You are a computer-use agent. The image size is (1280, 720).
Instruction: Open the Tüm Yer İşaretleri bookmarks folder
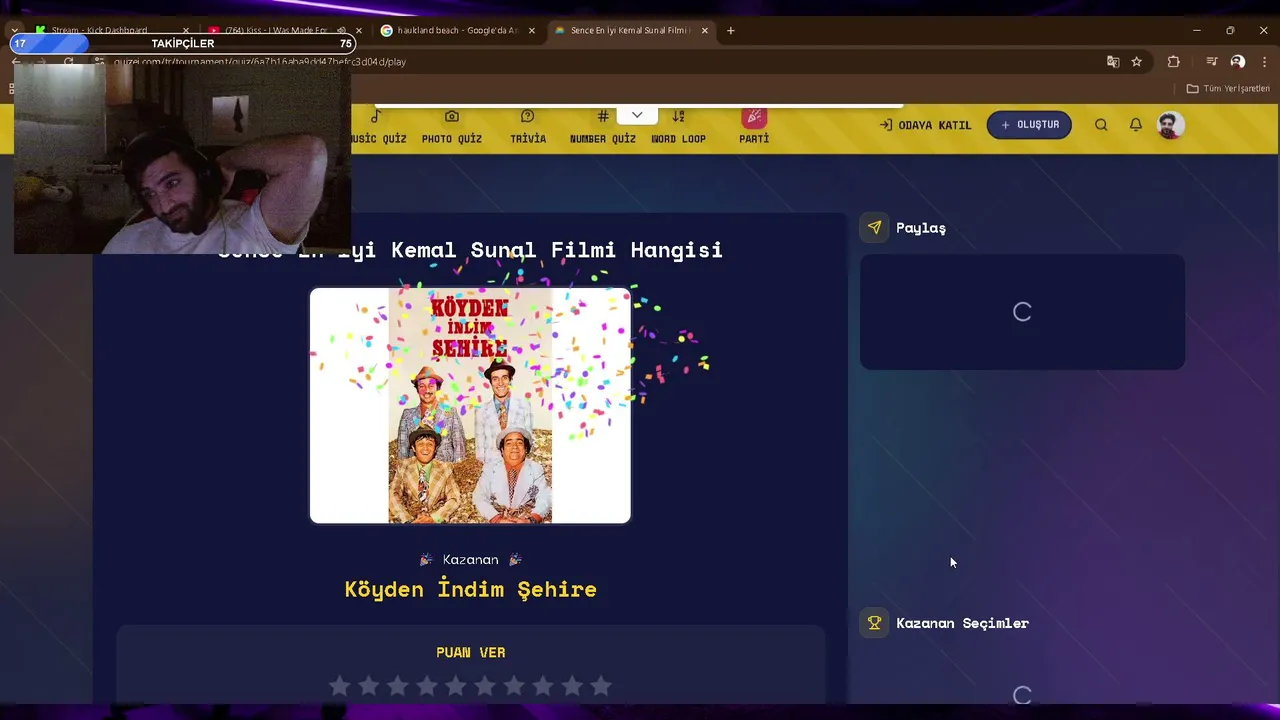coord(1228,89)
